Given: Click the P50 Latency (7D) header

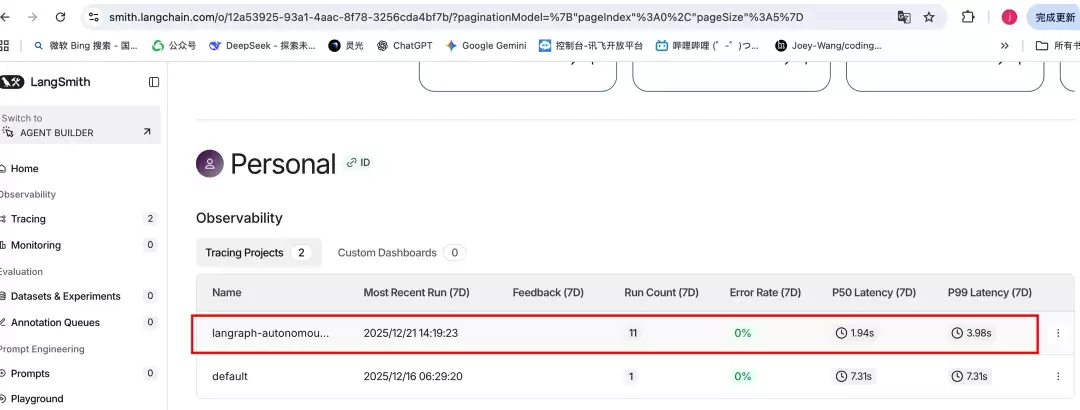Looking at the screenshot, I should pos(873,292).
